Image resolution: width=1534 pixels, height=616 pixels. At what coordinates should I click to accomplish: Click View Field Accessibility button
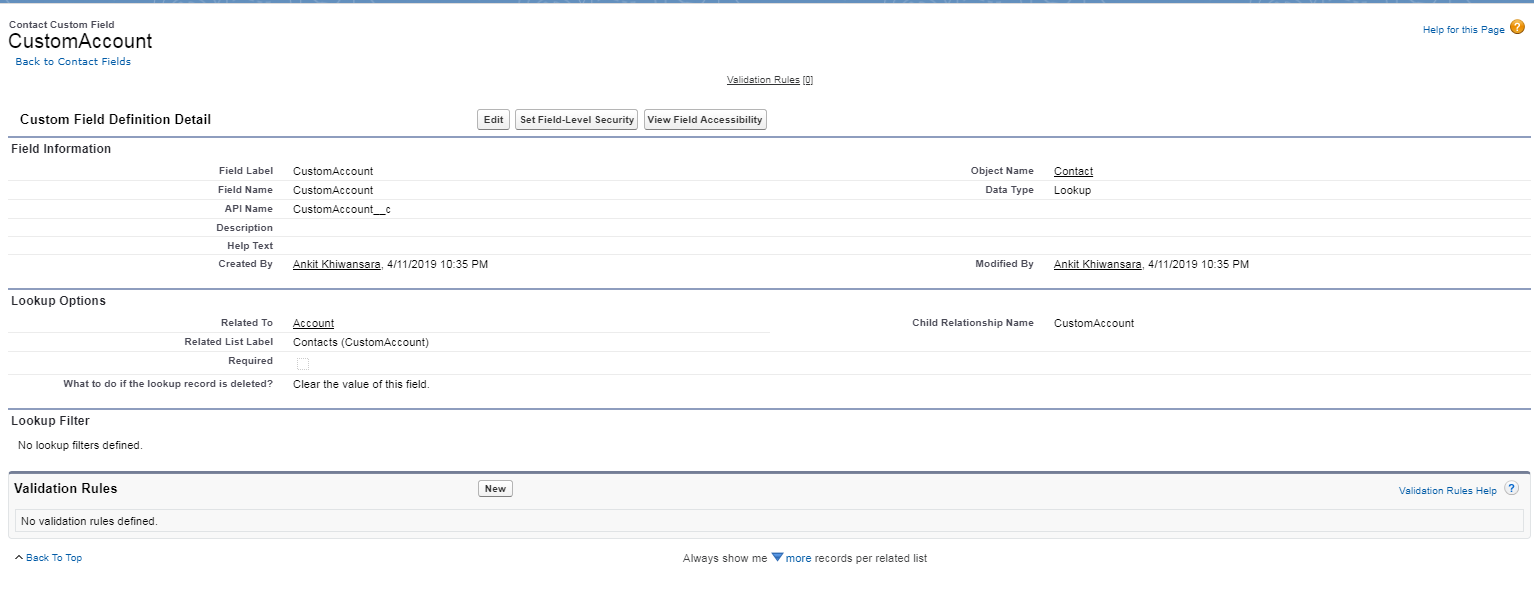coord(704,119)
